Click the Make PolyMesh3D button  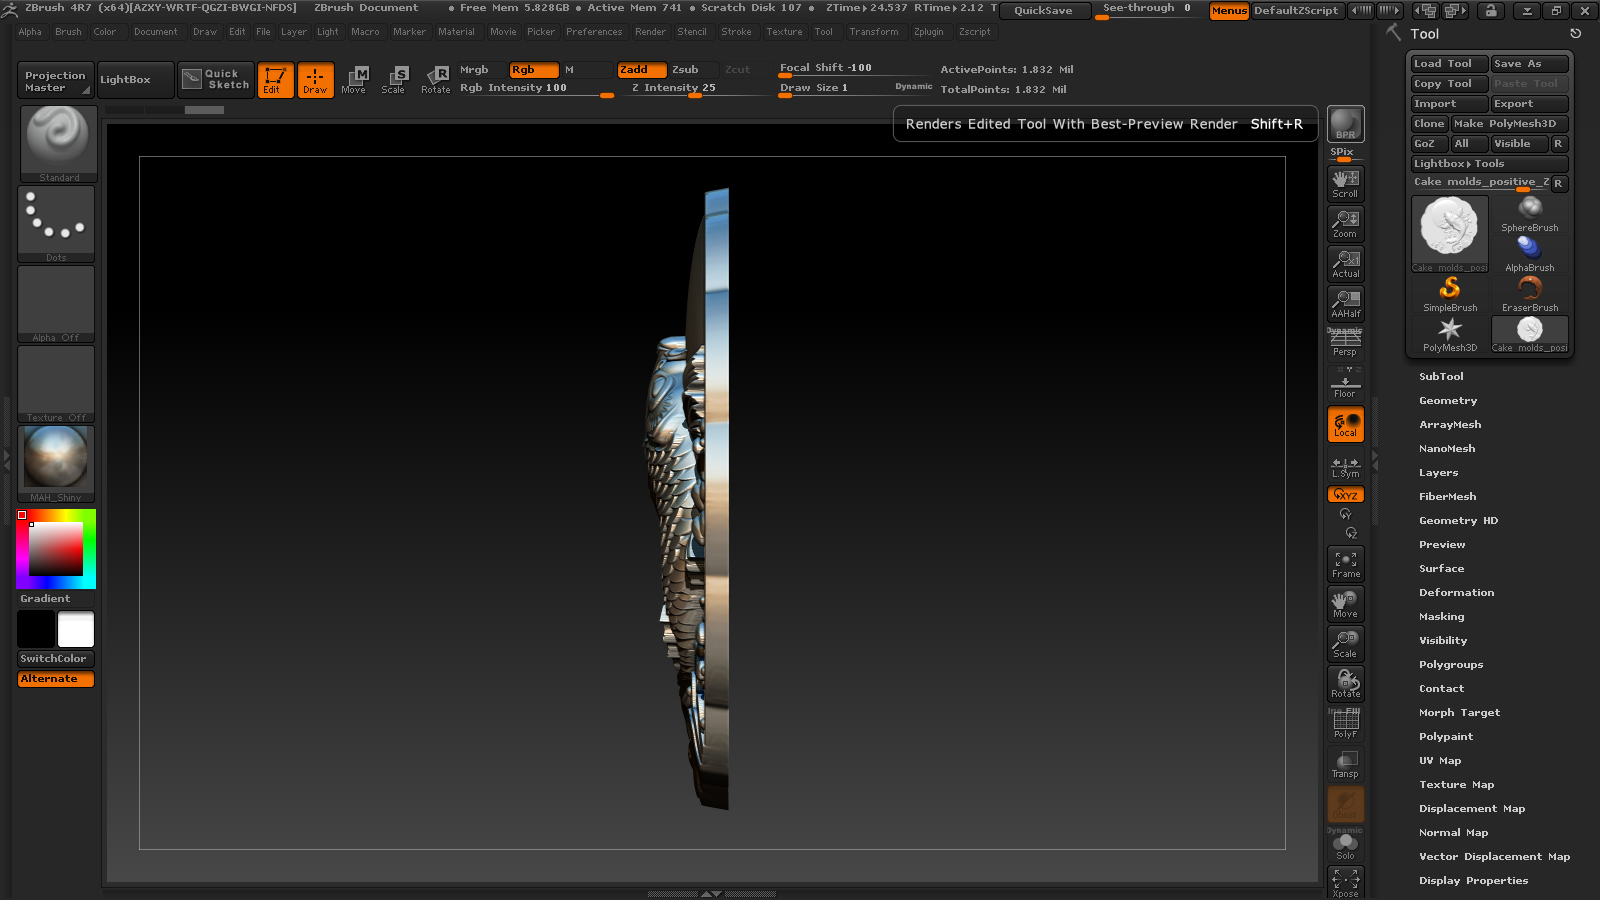click(1509, 124)
